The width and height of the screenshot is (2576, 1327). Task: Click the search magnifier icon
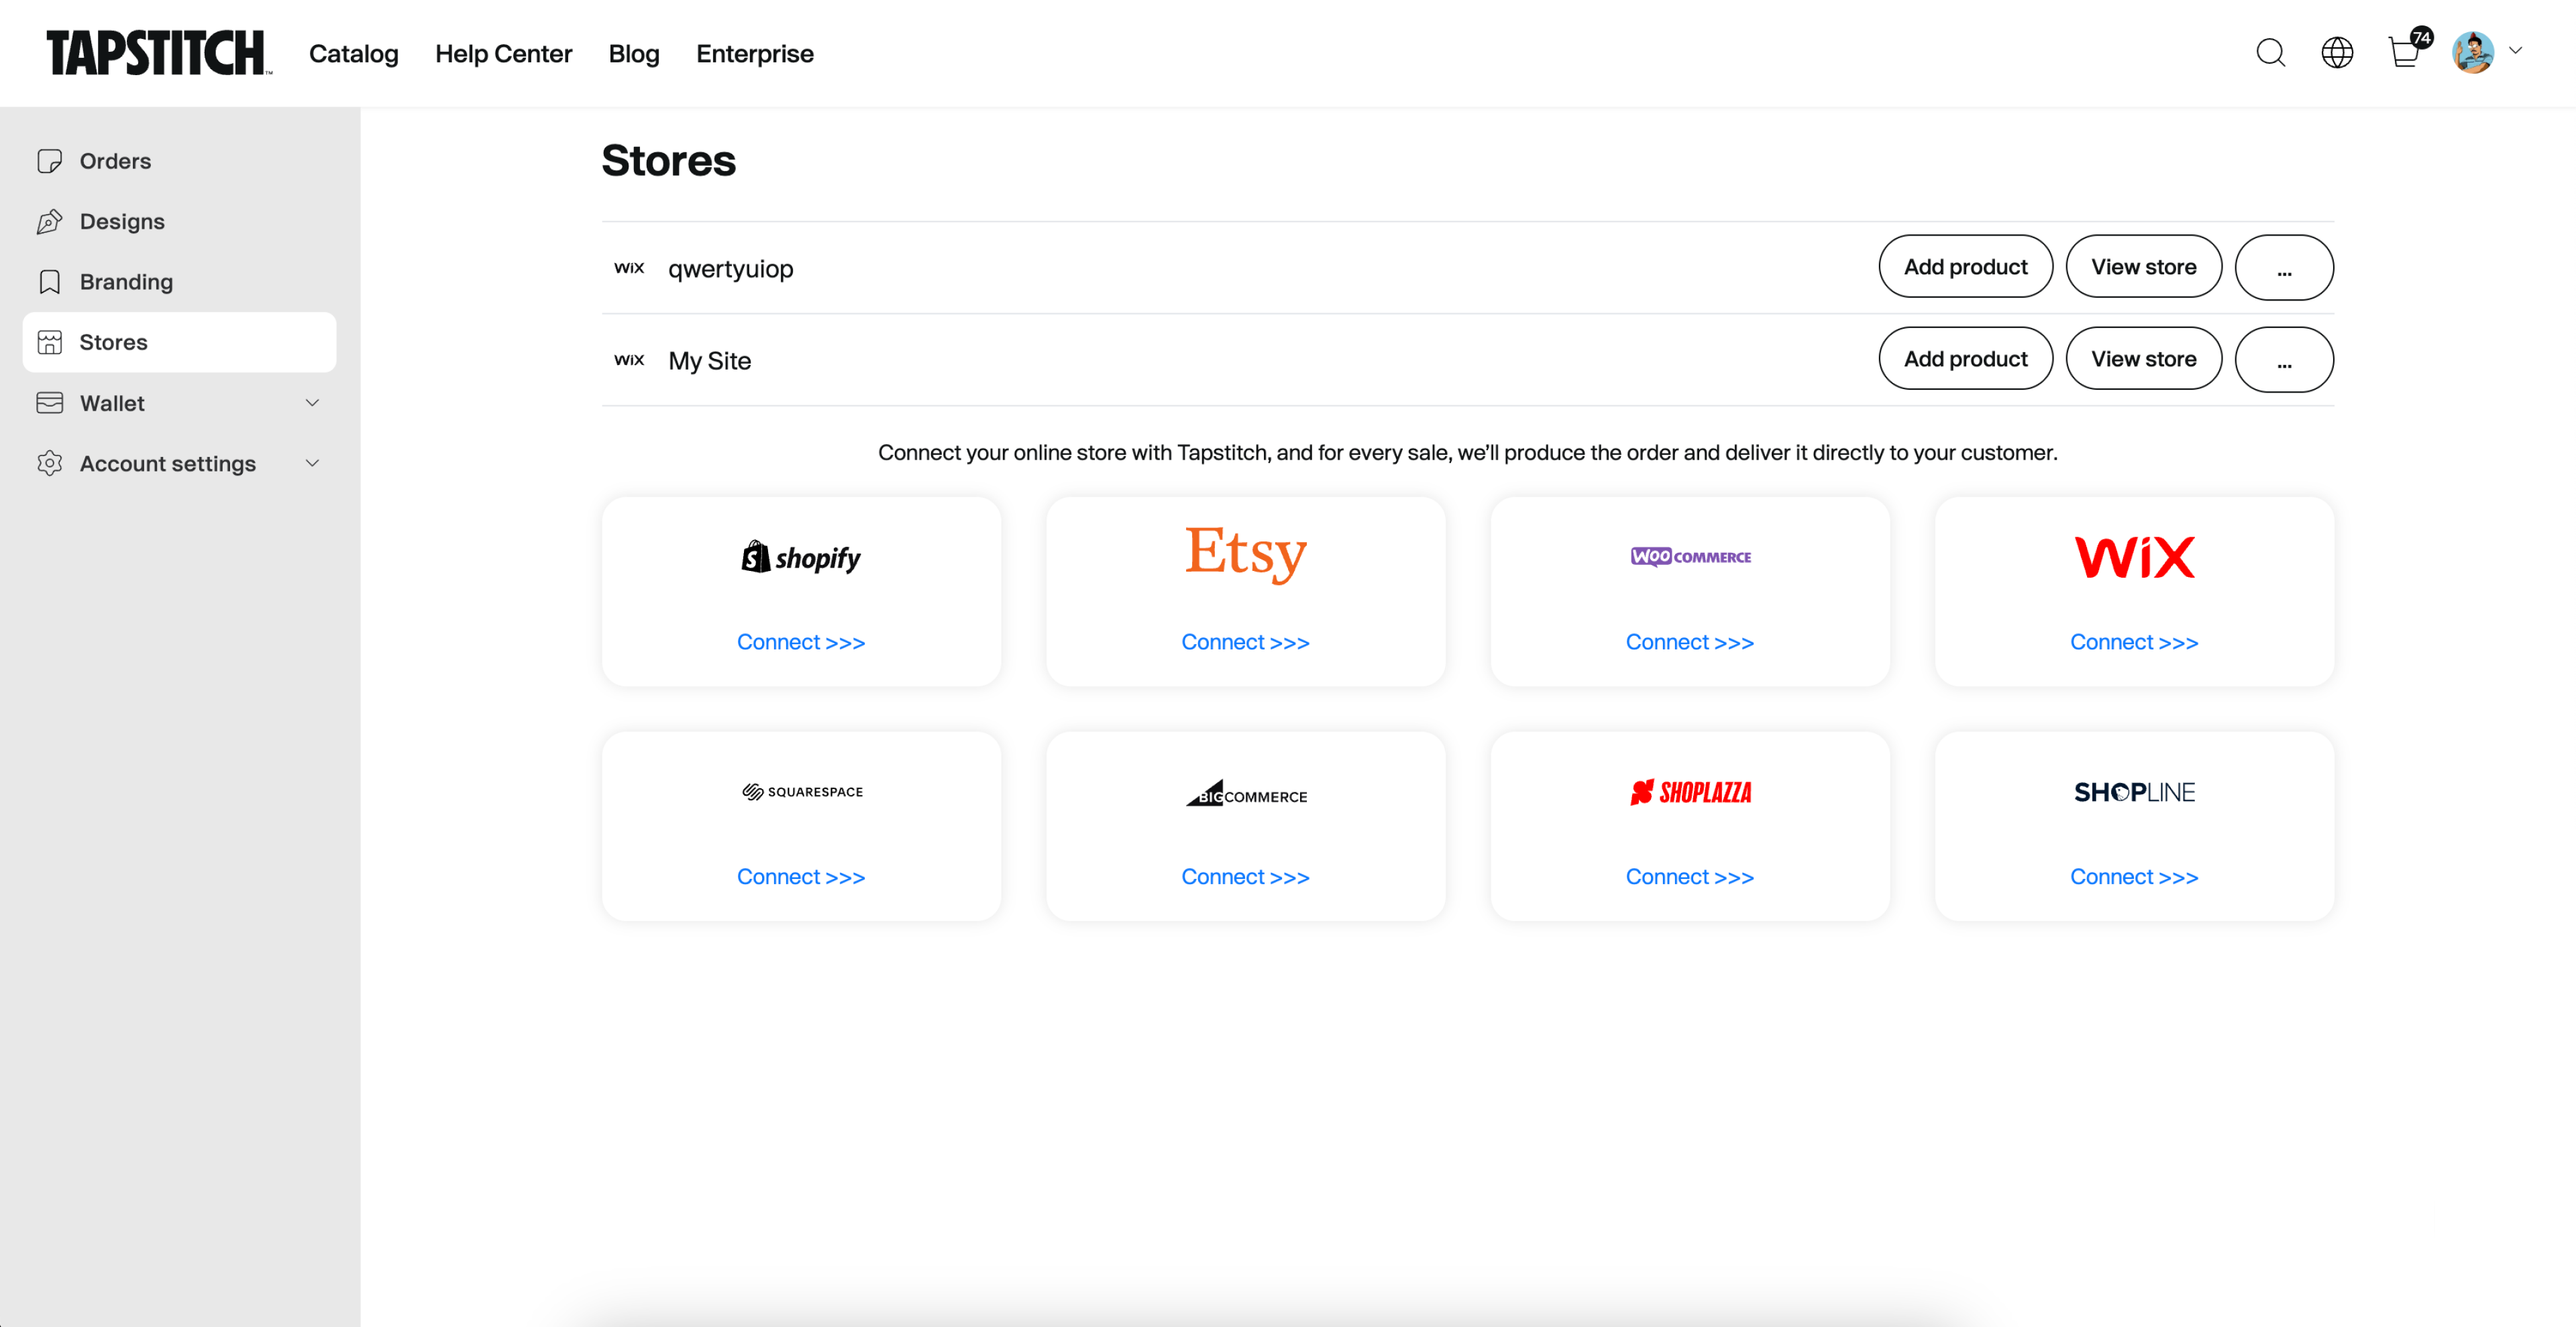[x=2270, y=52]
